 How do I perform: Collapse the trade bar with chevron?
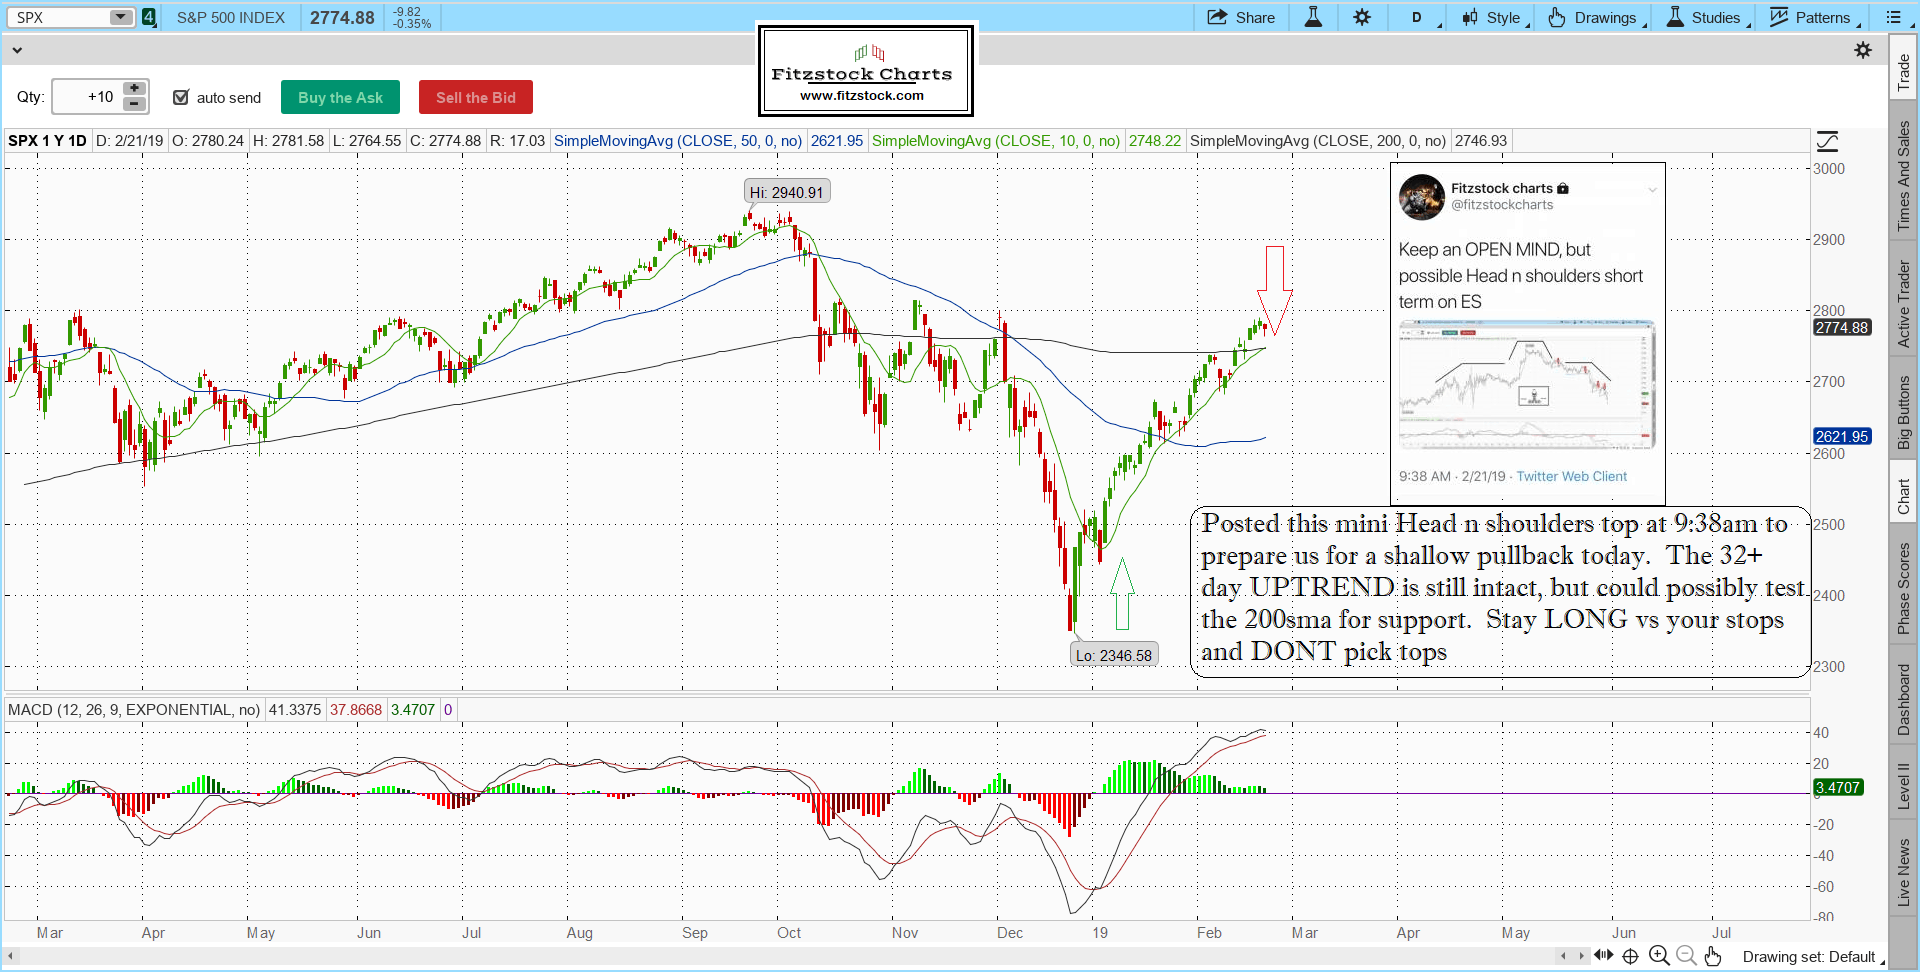coord(16,50)
